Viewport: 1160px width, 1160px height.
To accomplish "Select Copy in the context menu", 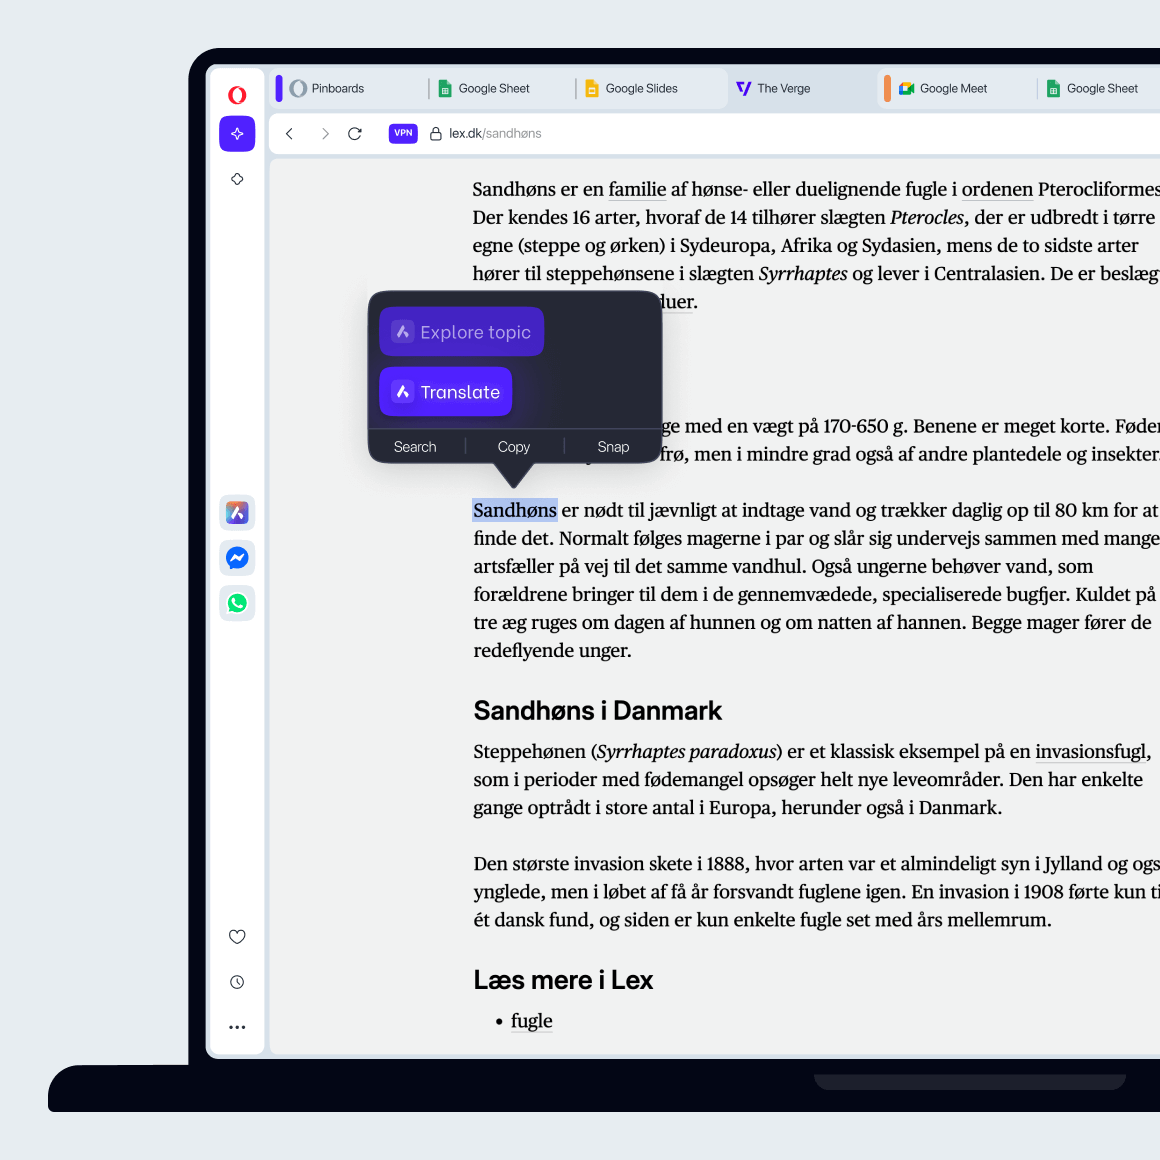I will pyautogui.click(x=513, y=446).
